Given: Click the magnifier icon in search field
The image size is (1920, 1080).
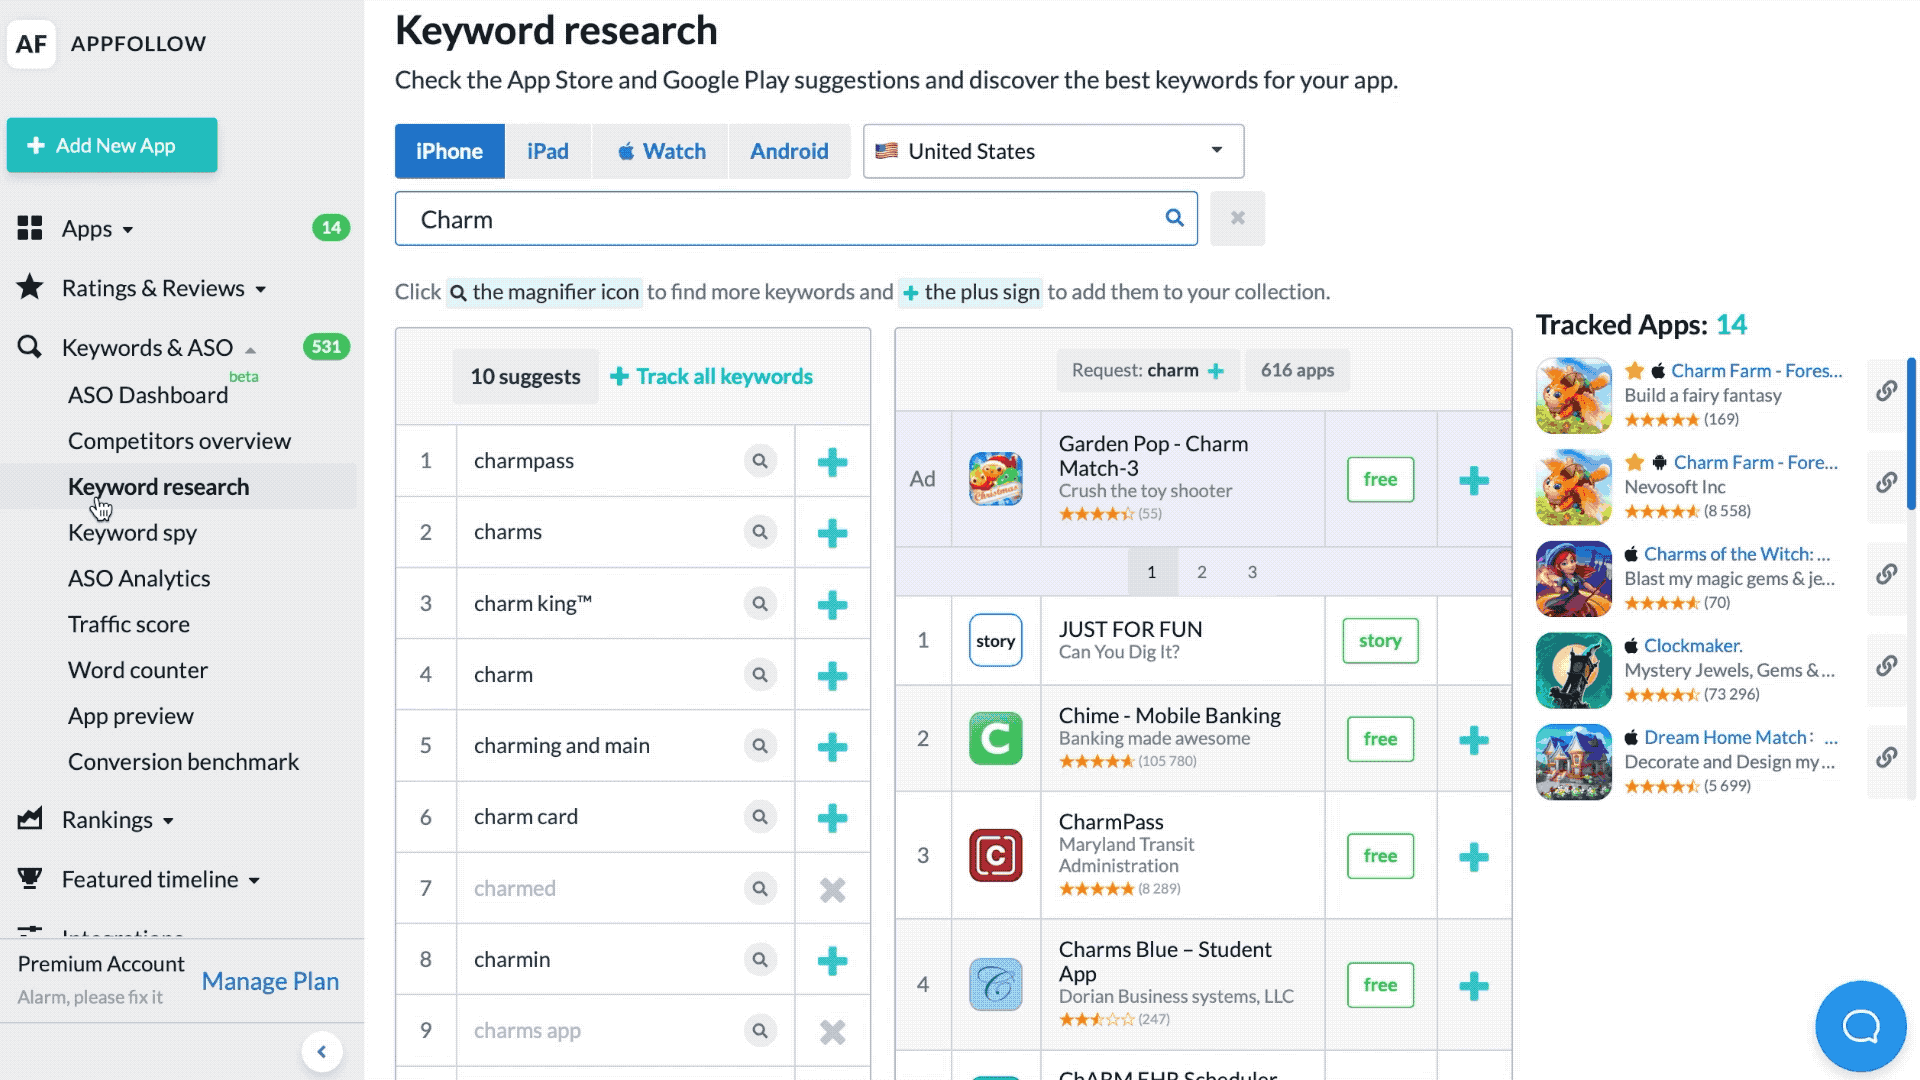Looking at the screenshot, I should [x=1174, y=218].
